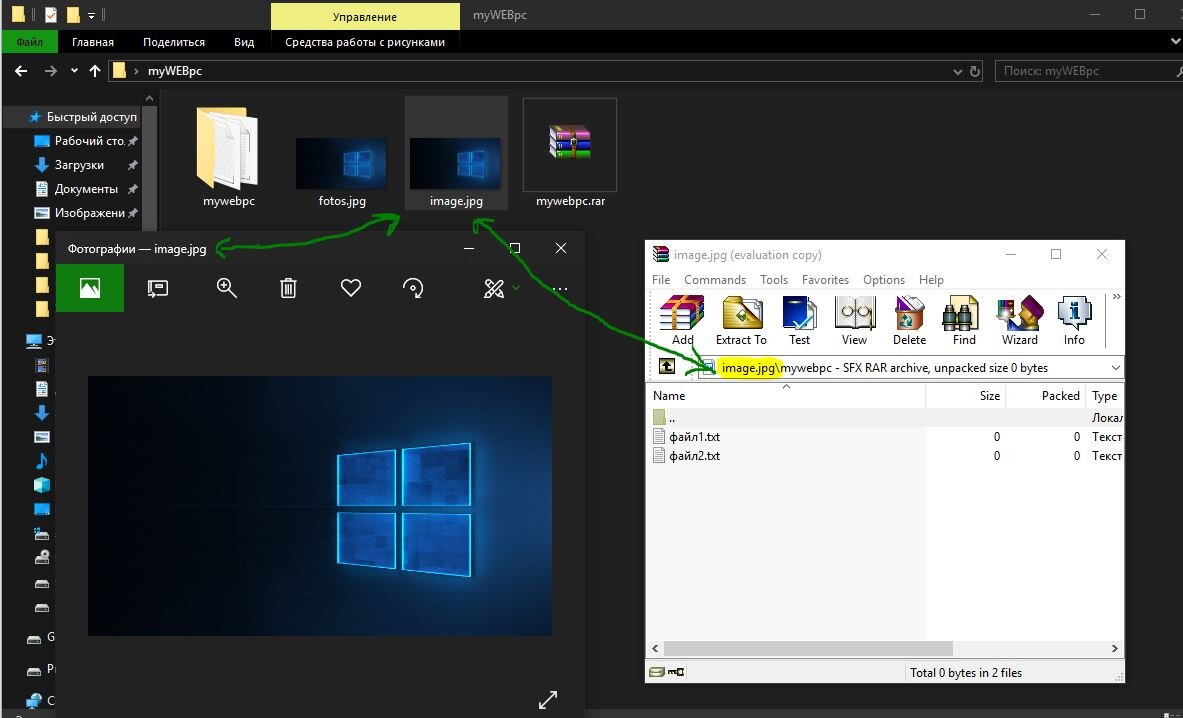The height and width of the screenshot is (718, 1183).
Task: Click the Find binoculars icon in WinRAR
Action: tap(963, 321)
